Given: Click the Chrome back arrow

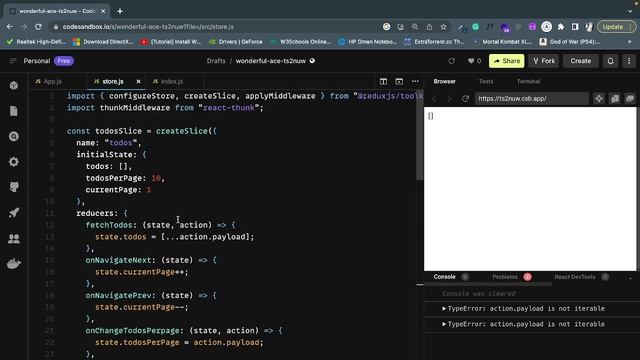Looking at the screenshot, I should click(10, 27).
